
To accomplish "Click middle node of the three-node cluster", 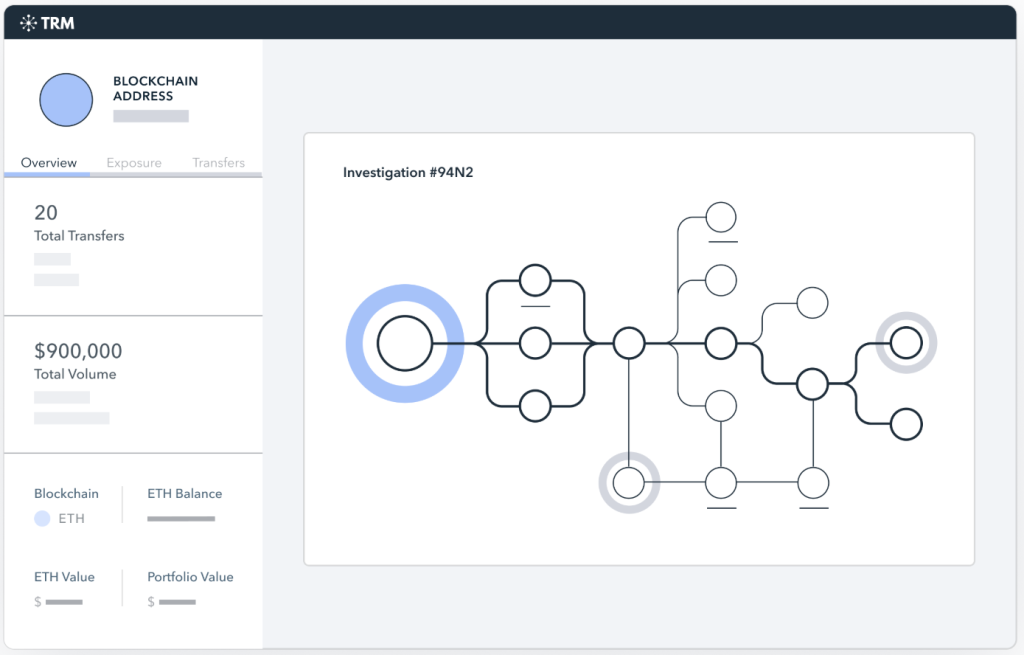I will click(x=536, y=343).
